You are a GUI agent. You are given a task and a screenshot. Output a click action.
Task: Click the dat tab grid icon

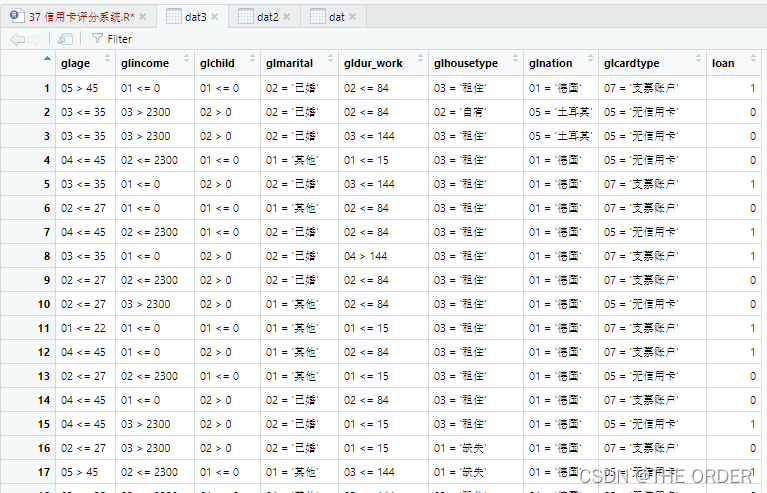pos(318,17)
